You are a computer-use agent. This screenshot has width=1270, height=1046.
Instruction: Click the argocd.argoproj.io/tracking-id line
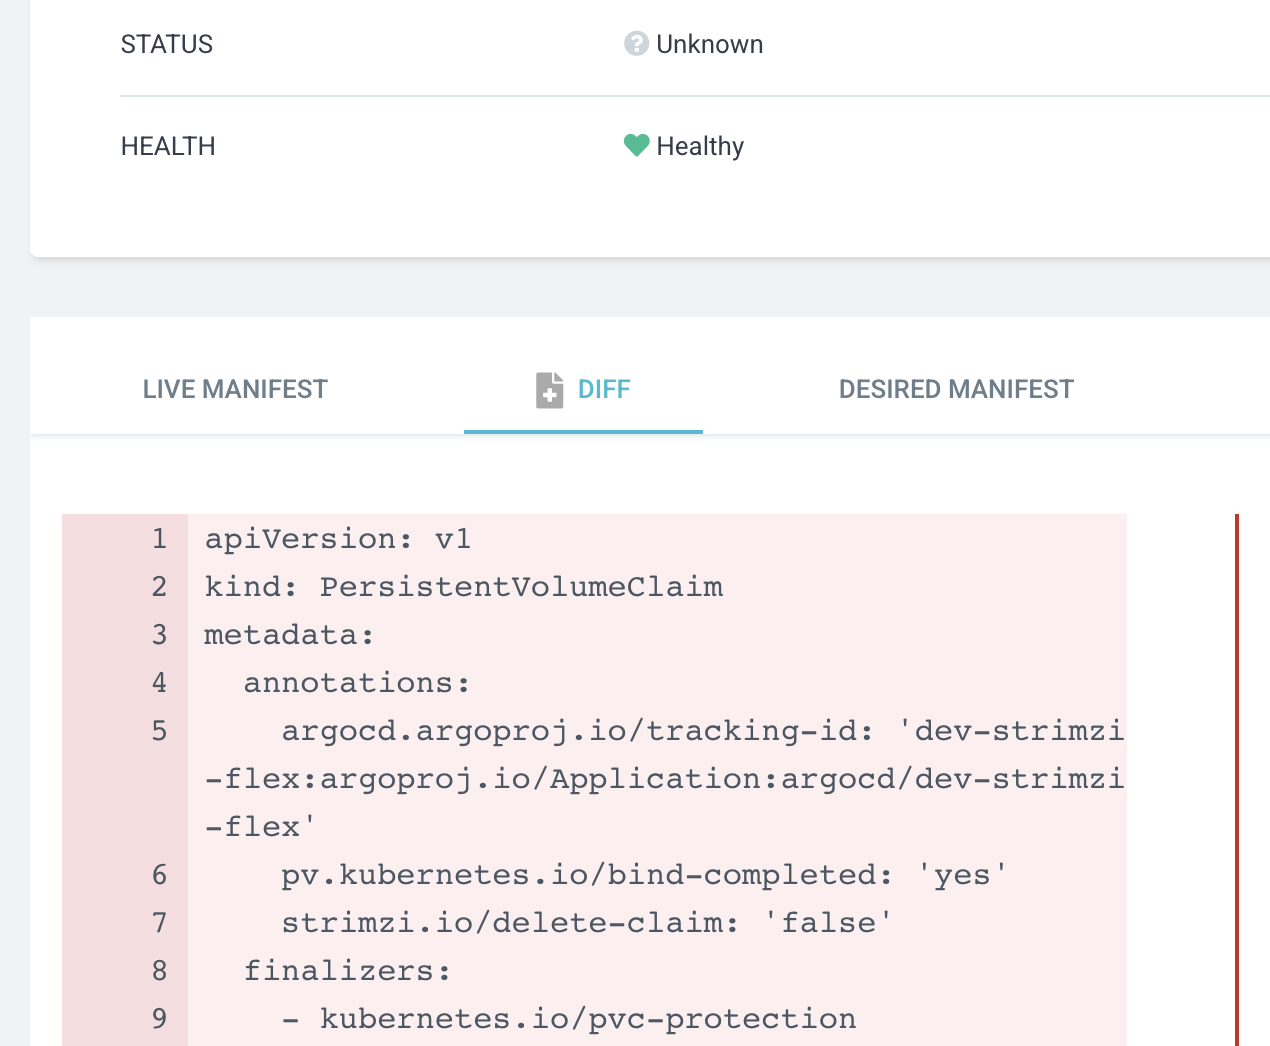[x=665, y=779]
